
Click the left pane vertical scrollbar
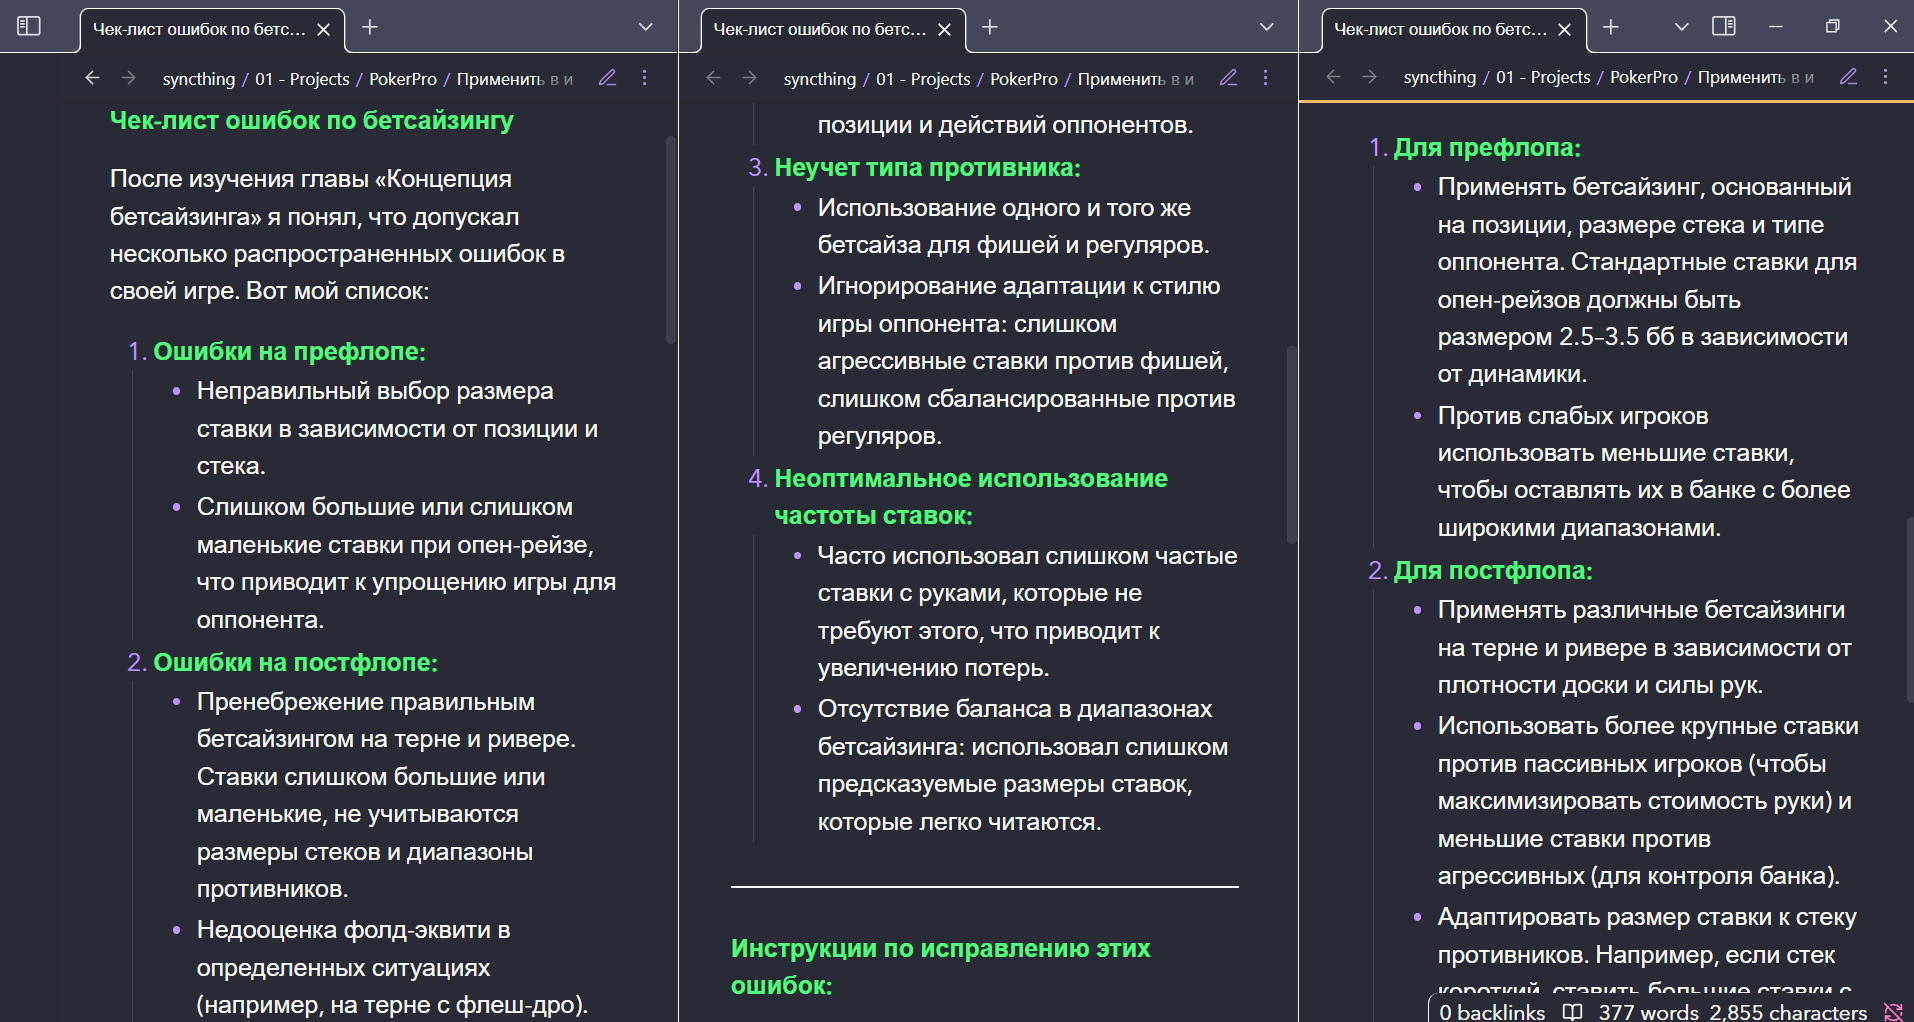670,240
